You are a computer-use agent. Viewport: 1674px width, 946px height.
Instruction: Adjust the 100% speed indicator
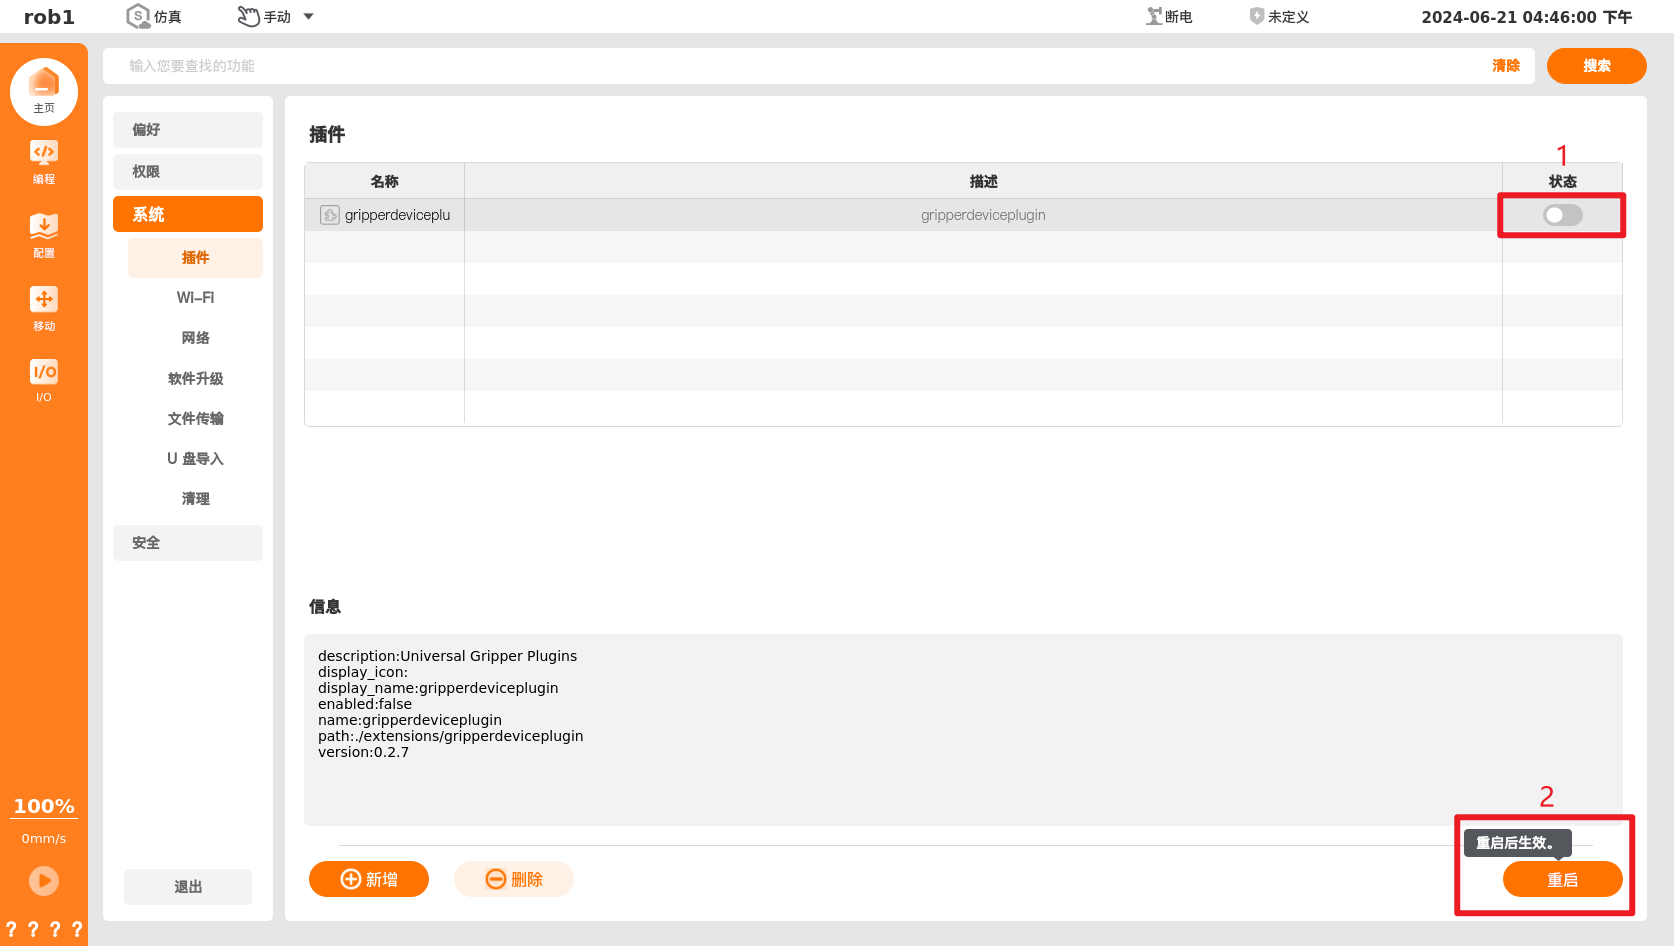pos(44,806)
